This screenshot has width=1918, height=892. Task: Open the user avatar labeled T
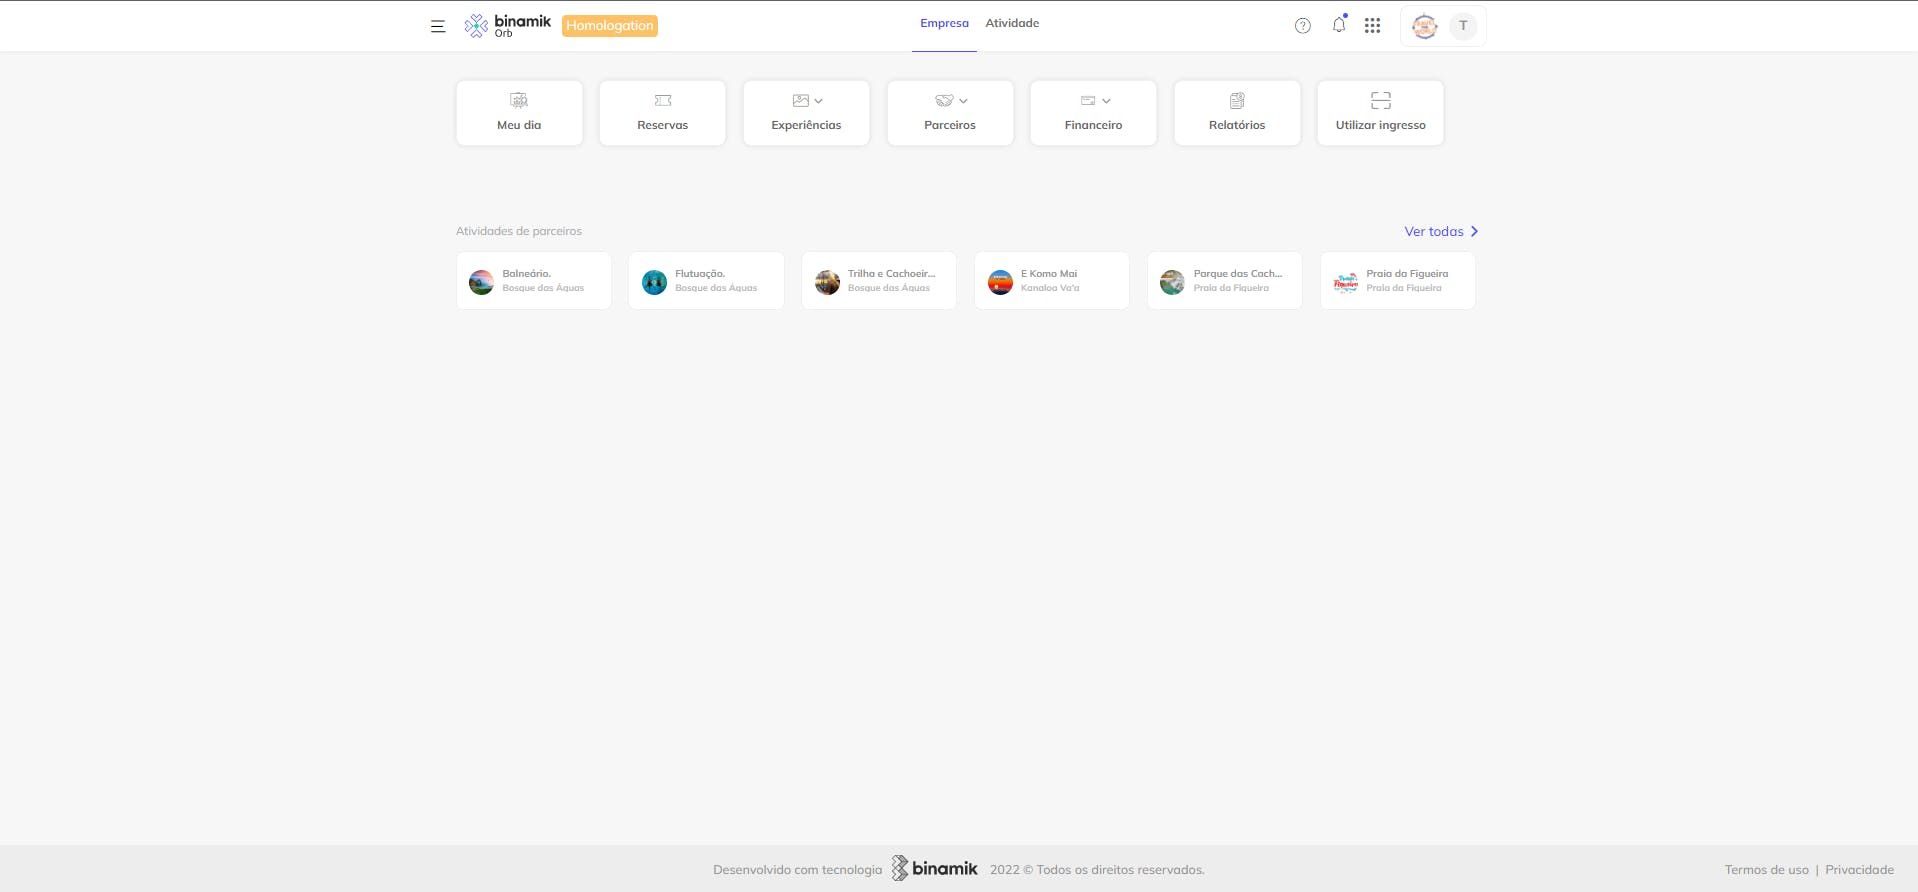(1463, 26)
